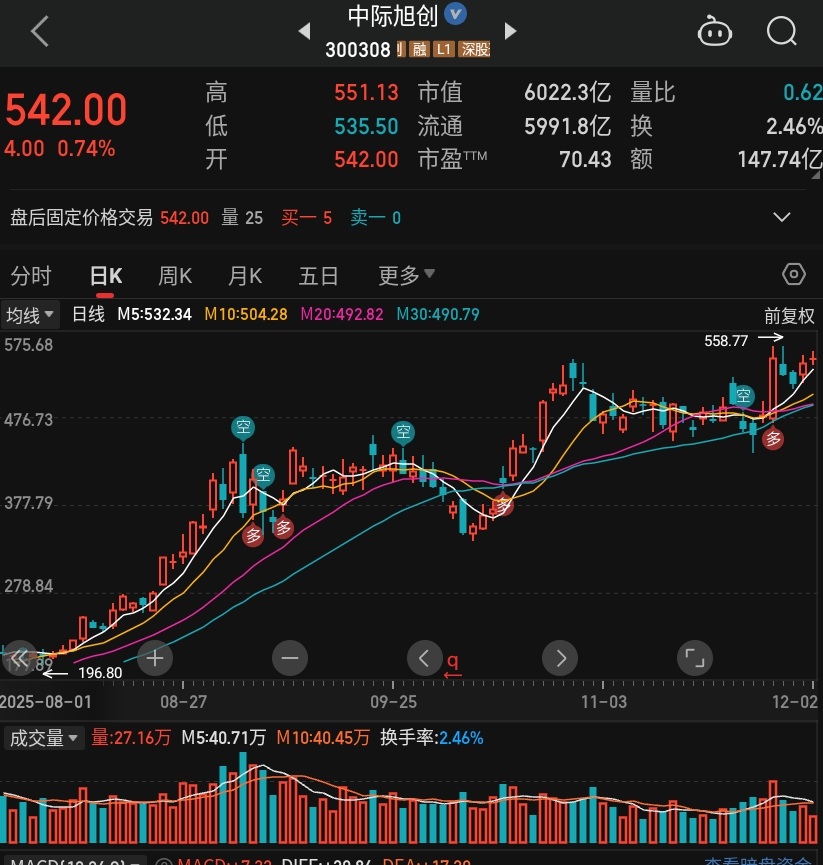Tap the M10:504.28 moving average label
Screen dimensions: 823x865
coord(246,314)
